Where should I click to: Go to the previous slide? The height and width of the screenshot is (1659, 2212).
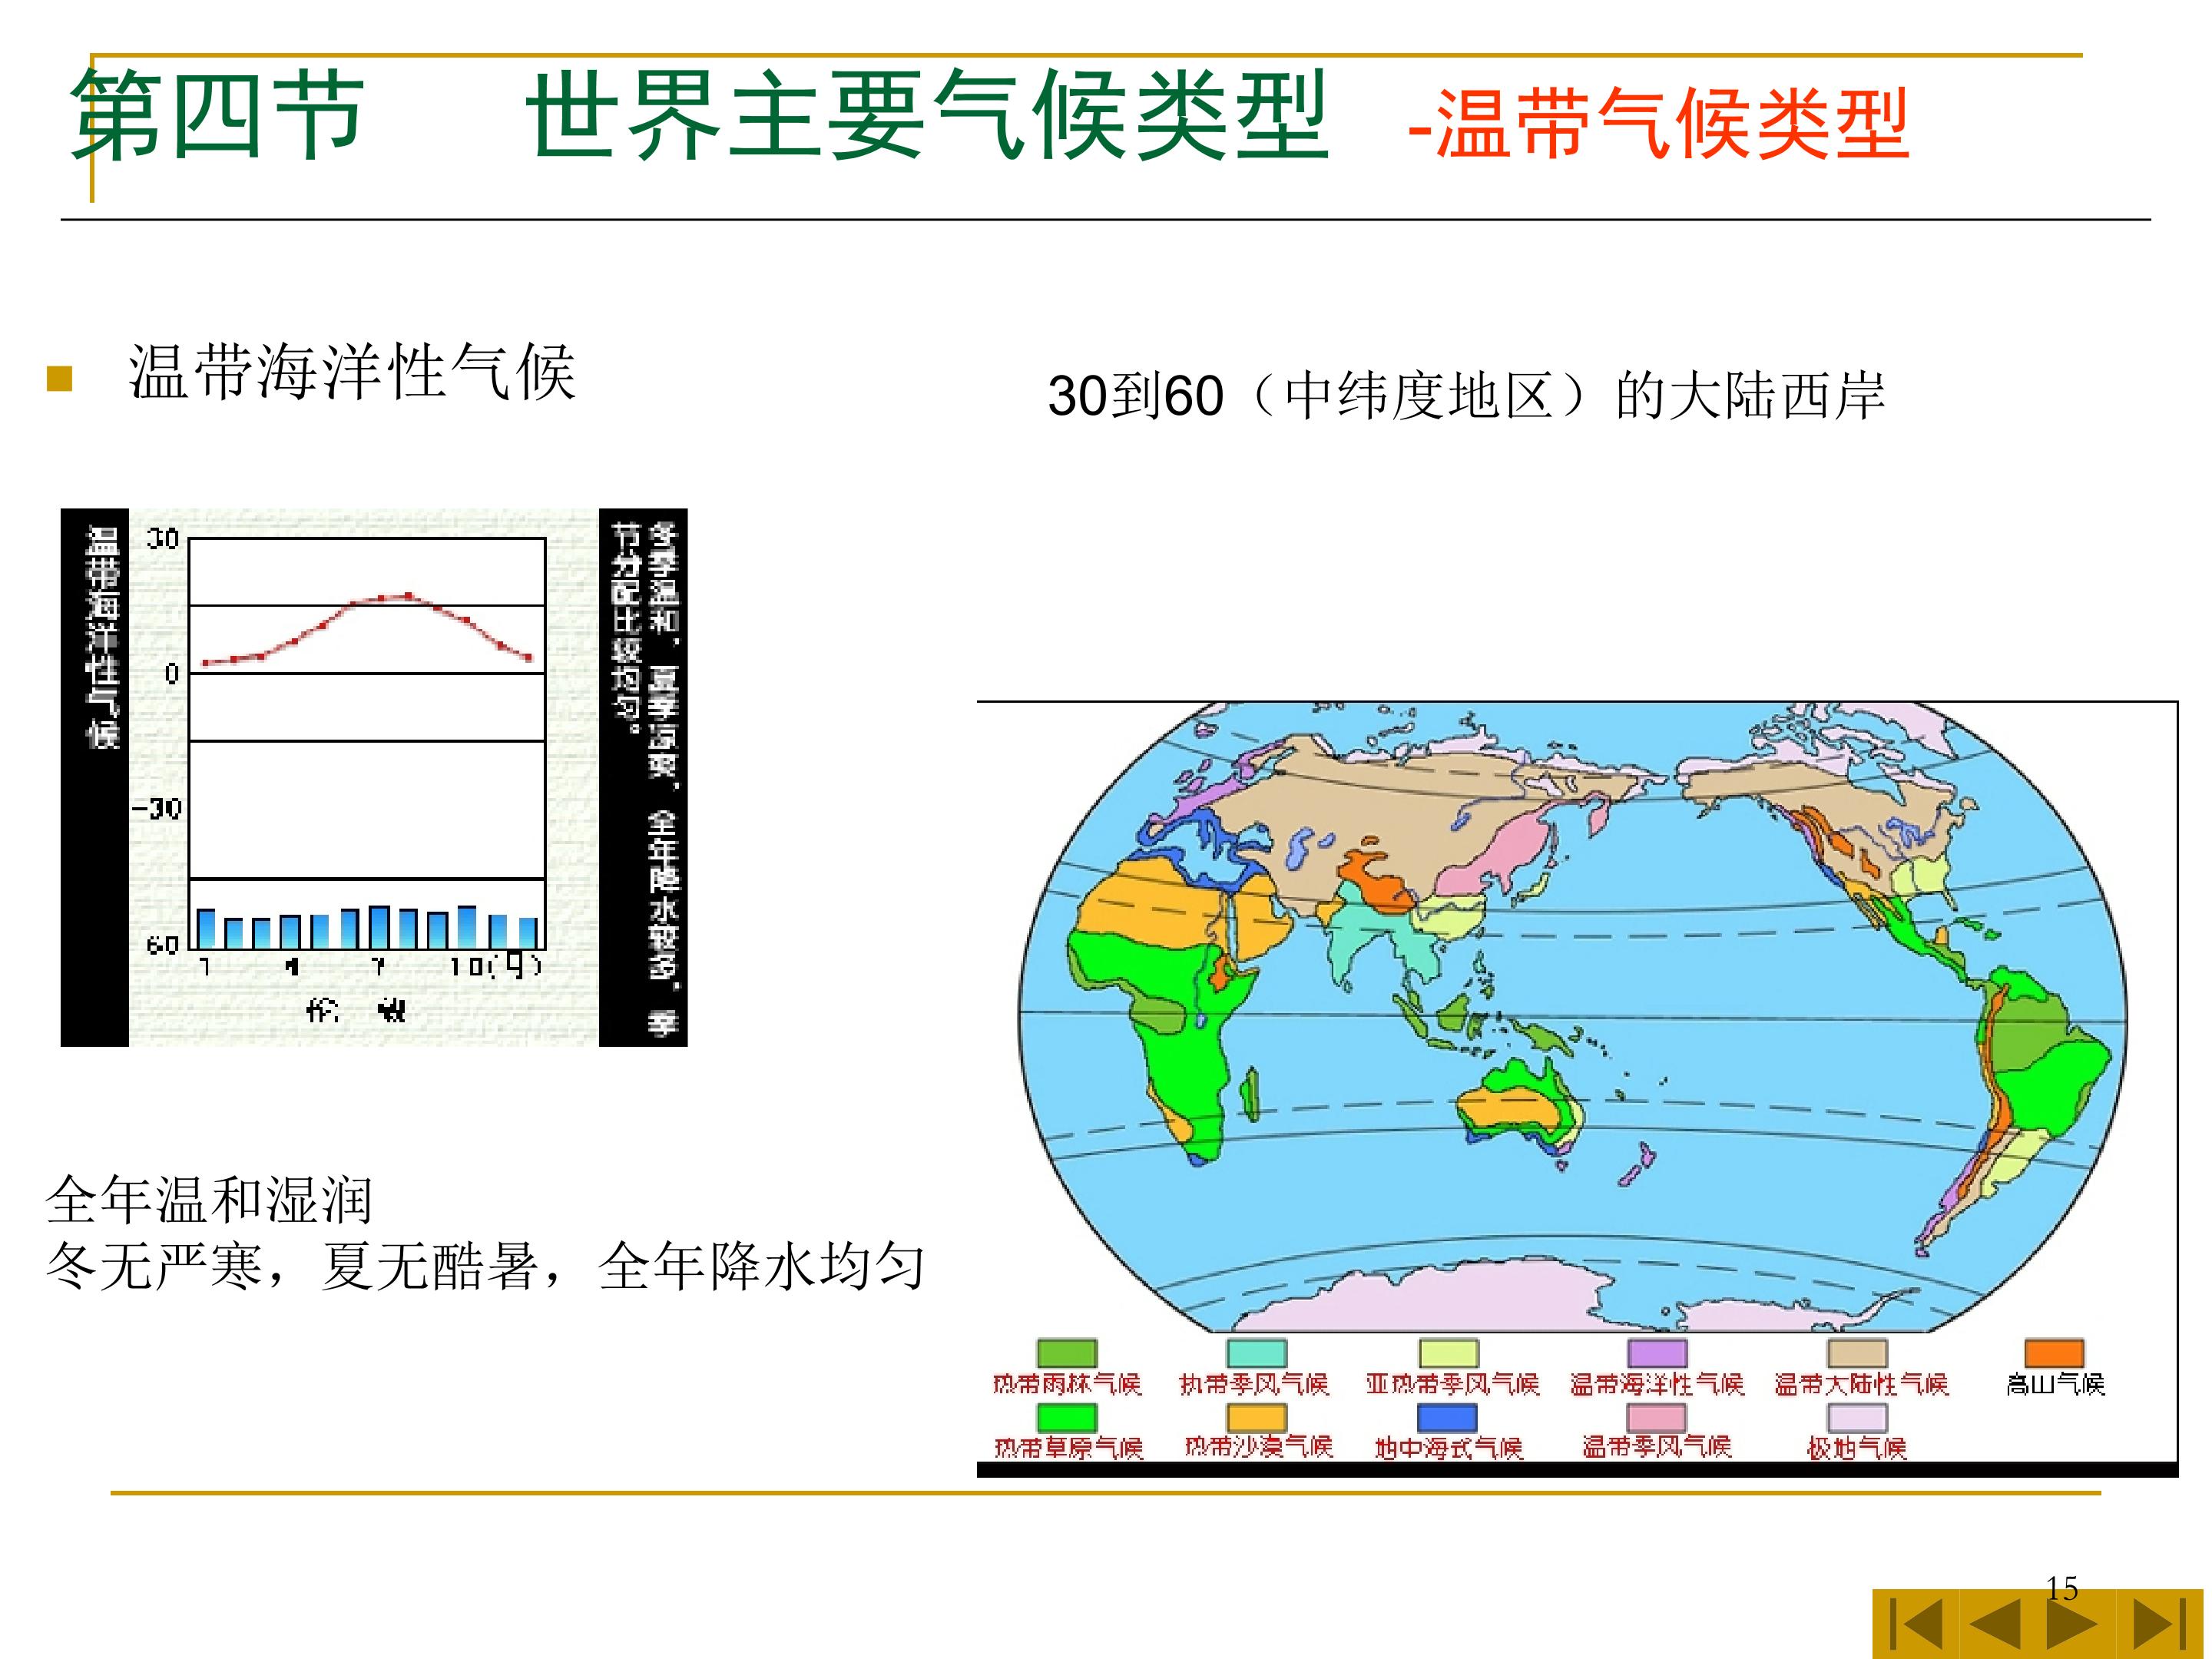tap(1993, 1625)
